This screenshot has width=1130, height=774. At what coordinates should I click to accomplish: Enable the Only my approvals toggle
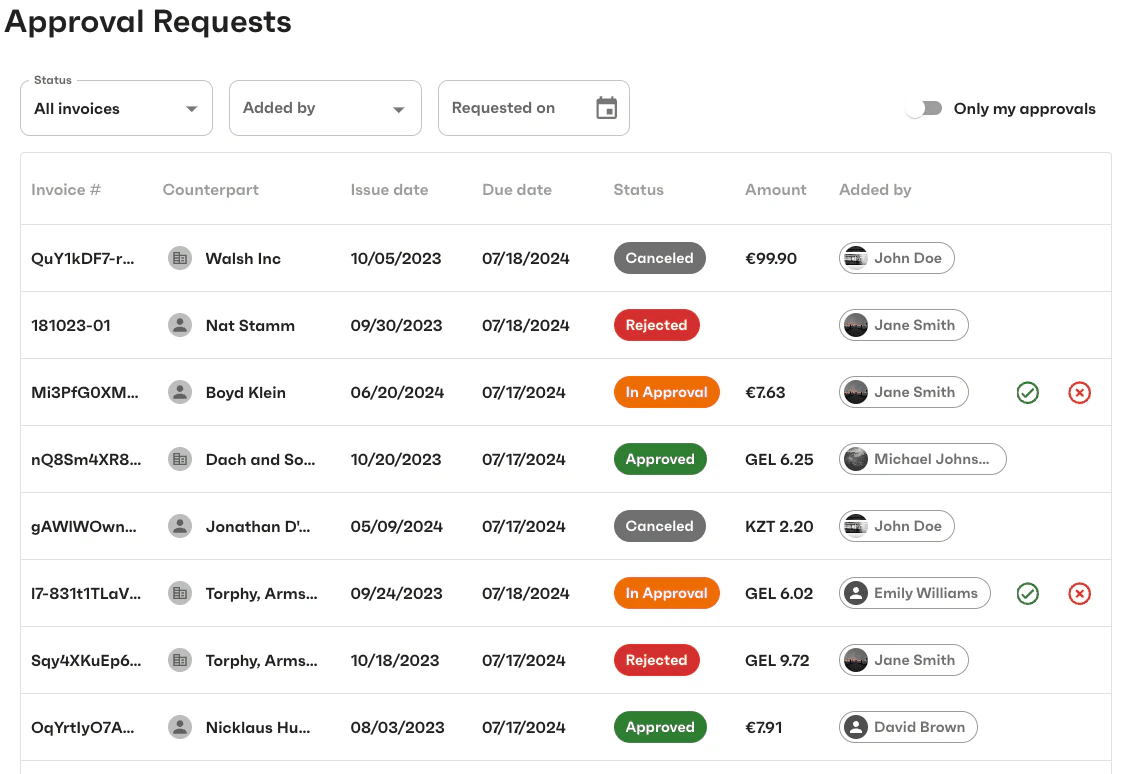point(923,107)
